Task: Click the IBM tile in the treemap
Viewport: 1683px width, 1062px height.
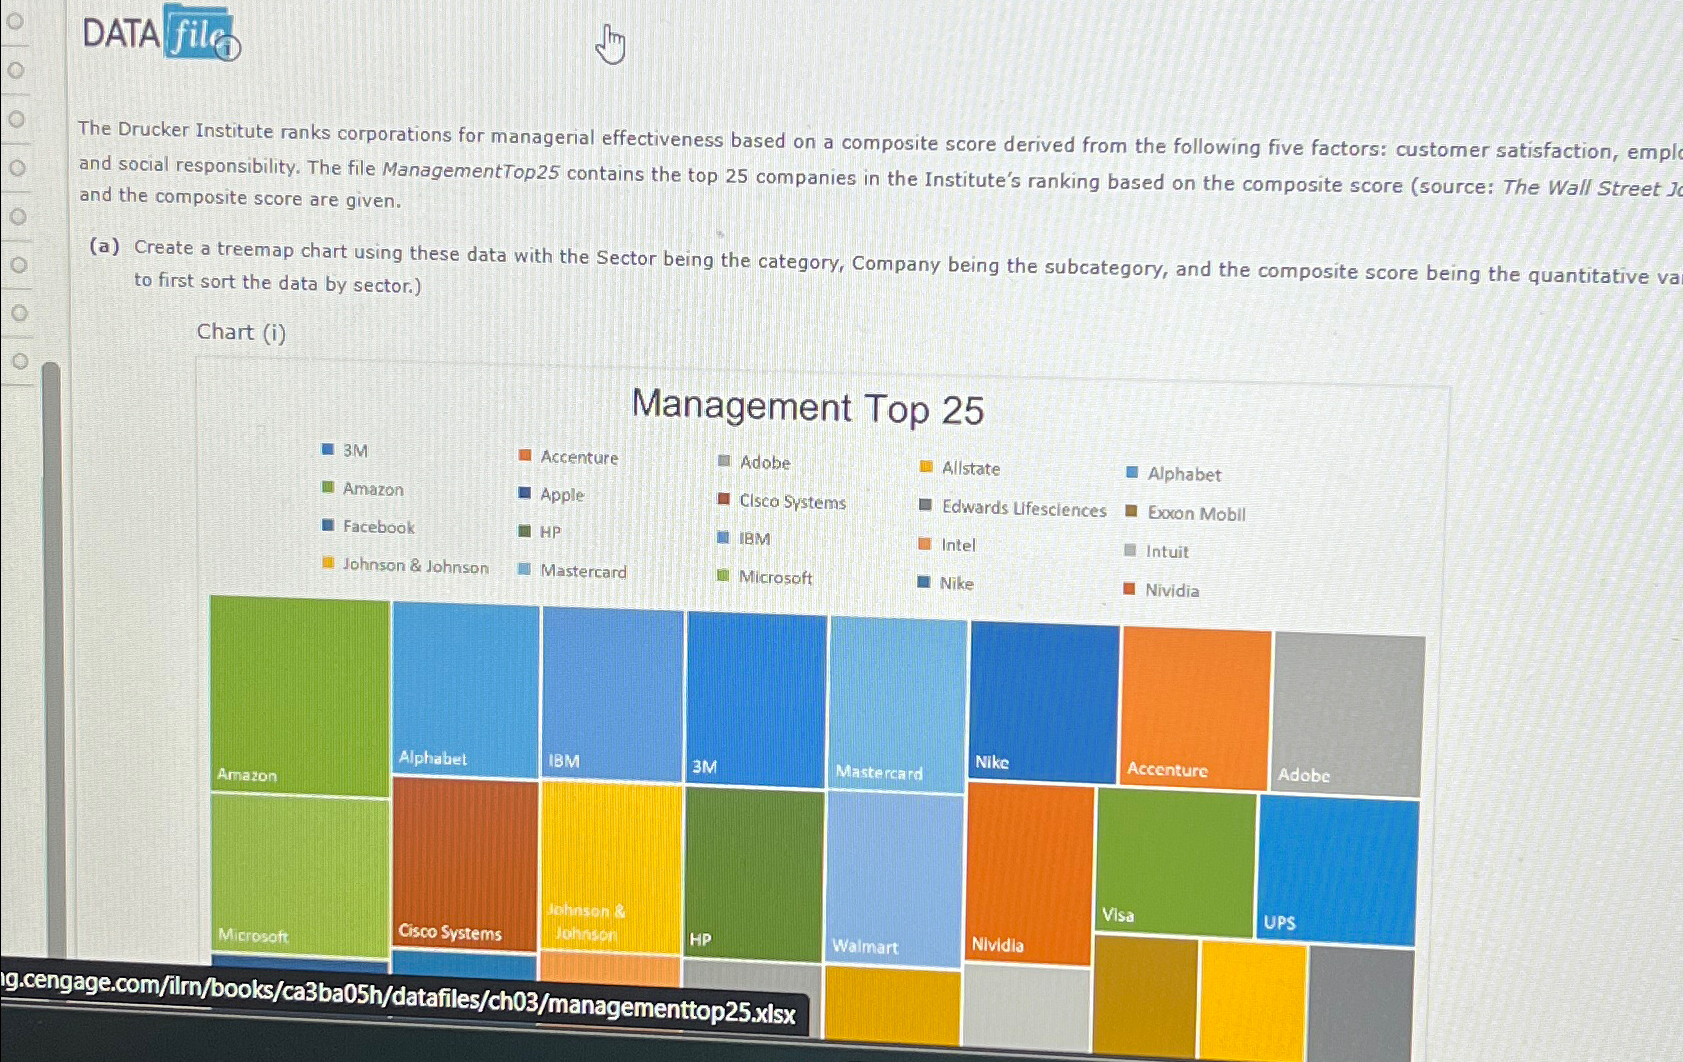Action: [613, 695]
